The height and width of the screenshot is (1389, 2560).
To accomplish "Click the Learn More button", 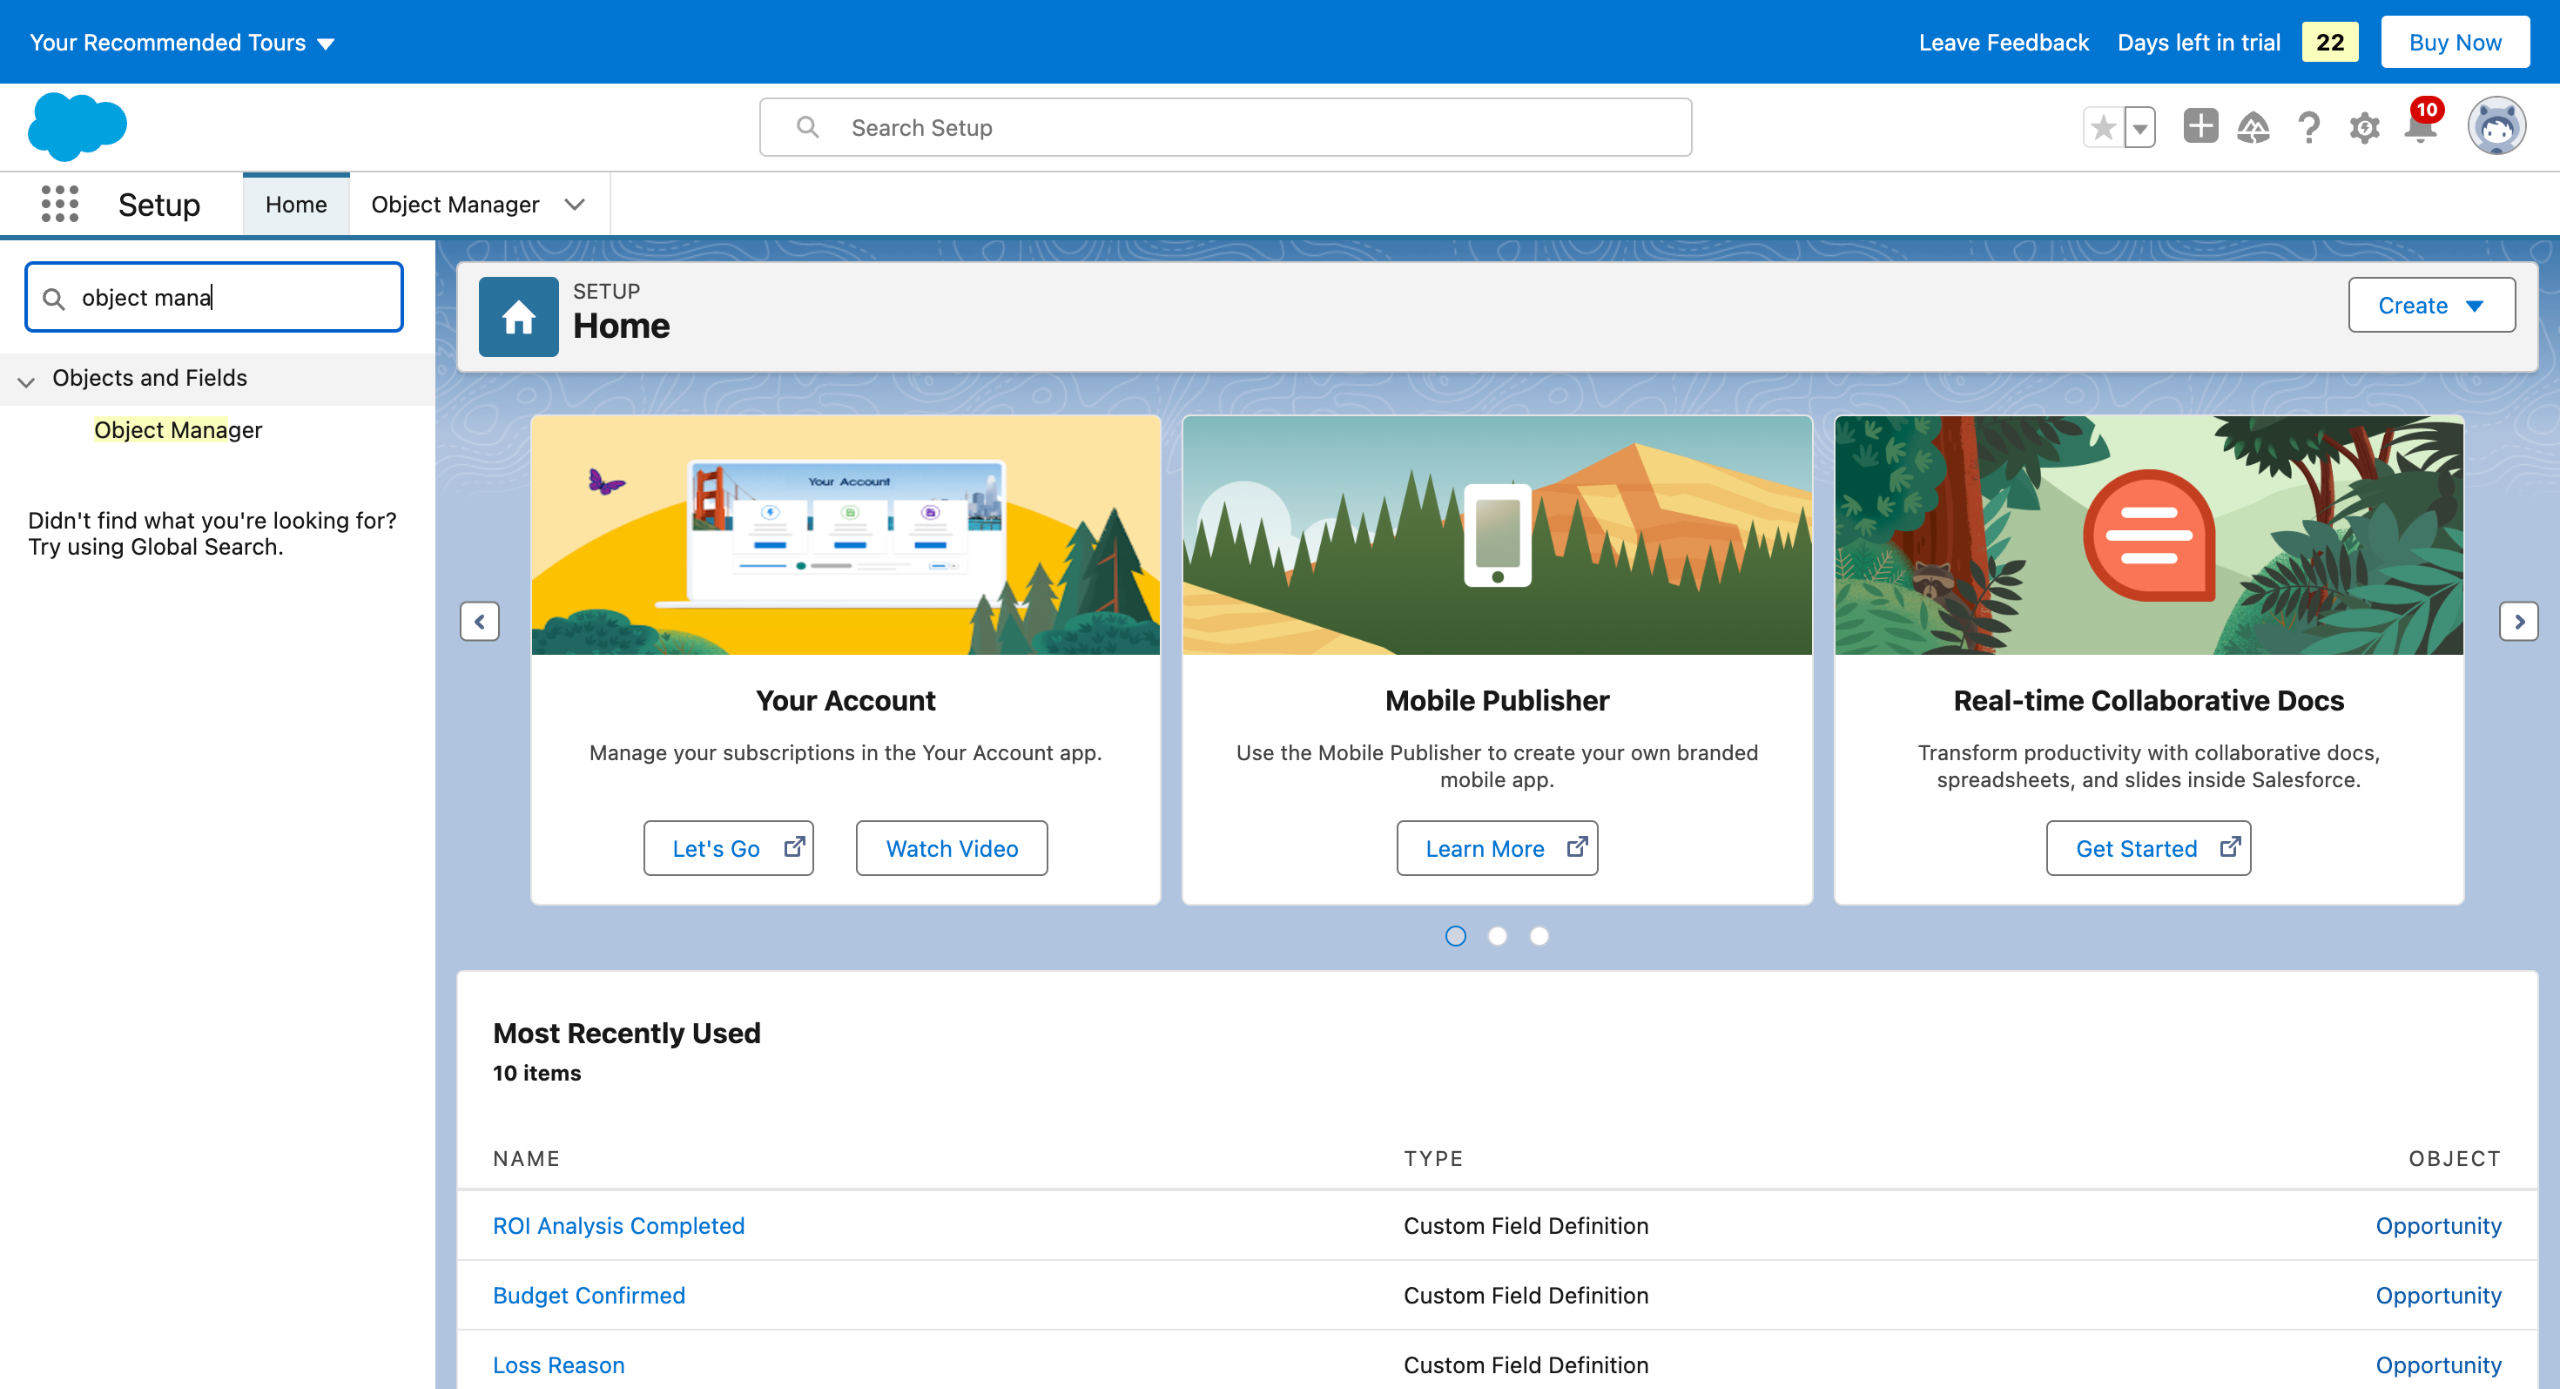I will [x=1497, y=848].
